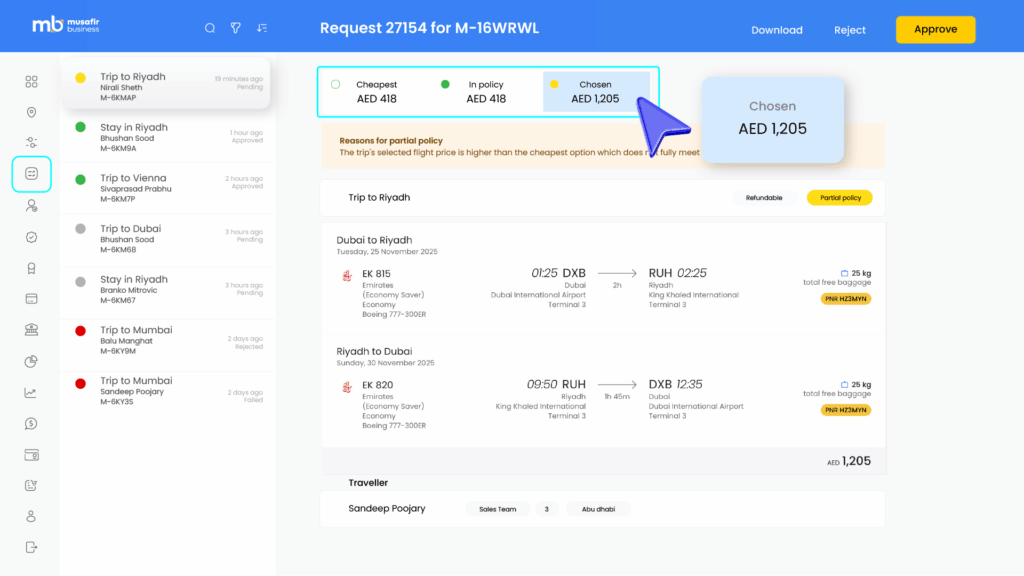1024x576 pixels.
Task: Click the Approve button
Action: tap(935, 30)
